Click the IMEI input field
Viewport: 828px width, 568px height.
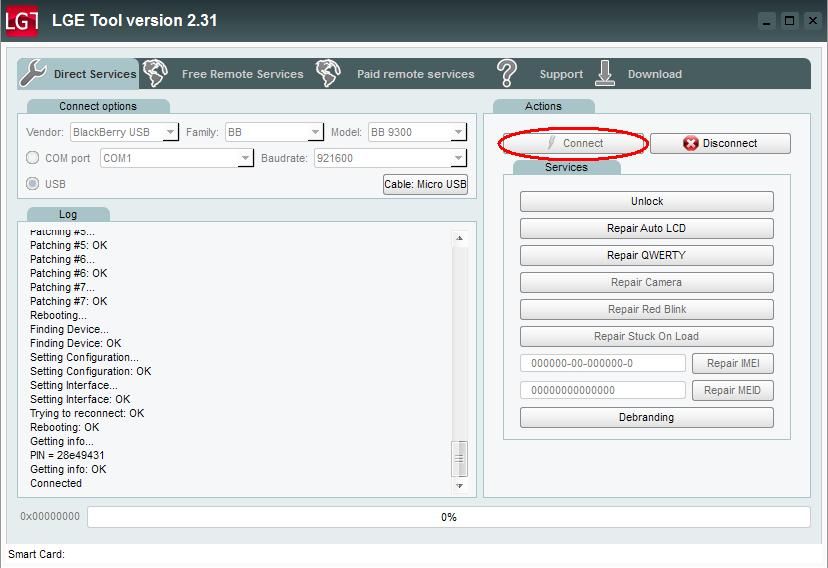603,363
